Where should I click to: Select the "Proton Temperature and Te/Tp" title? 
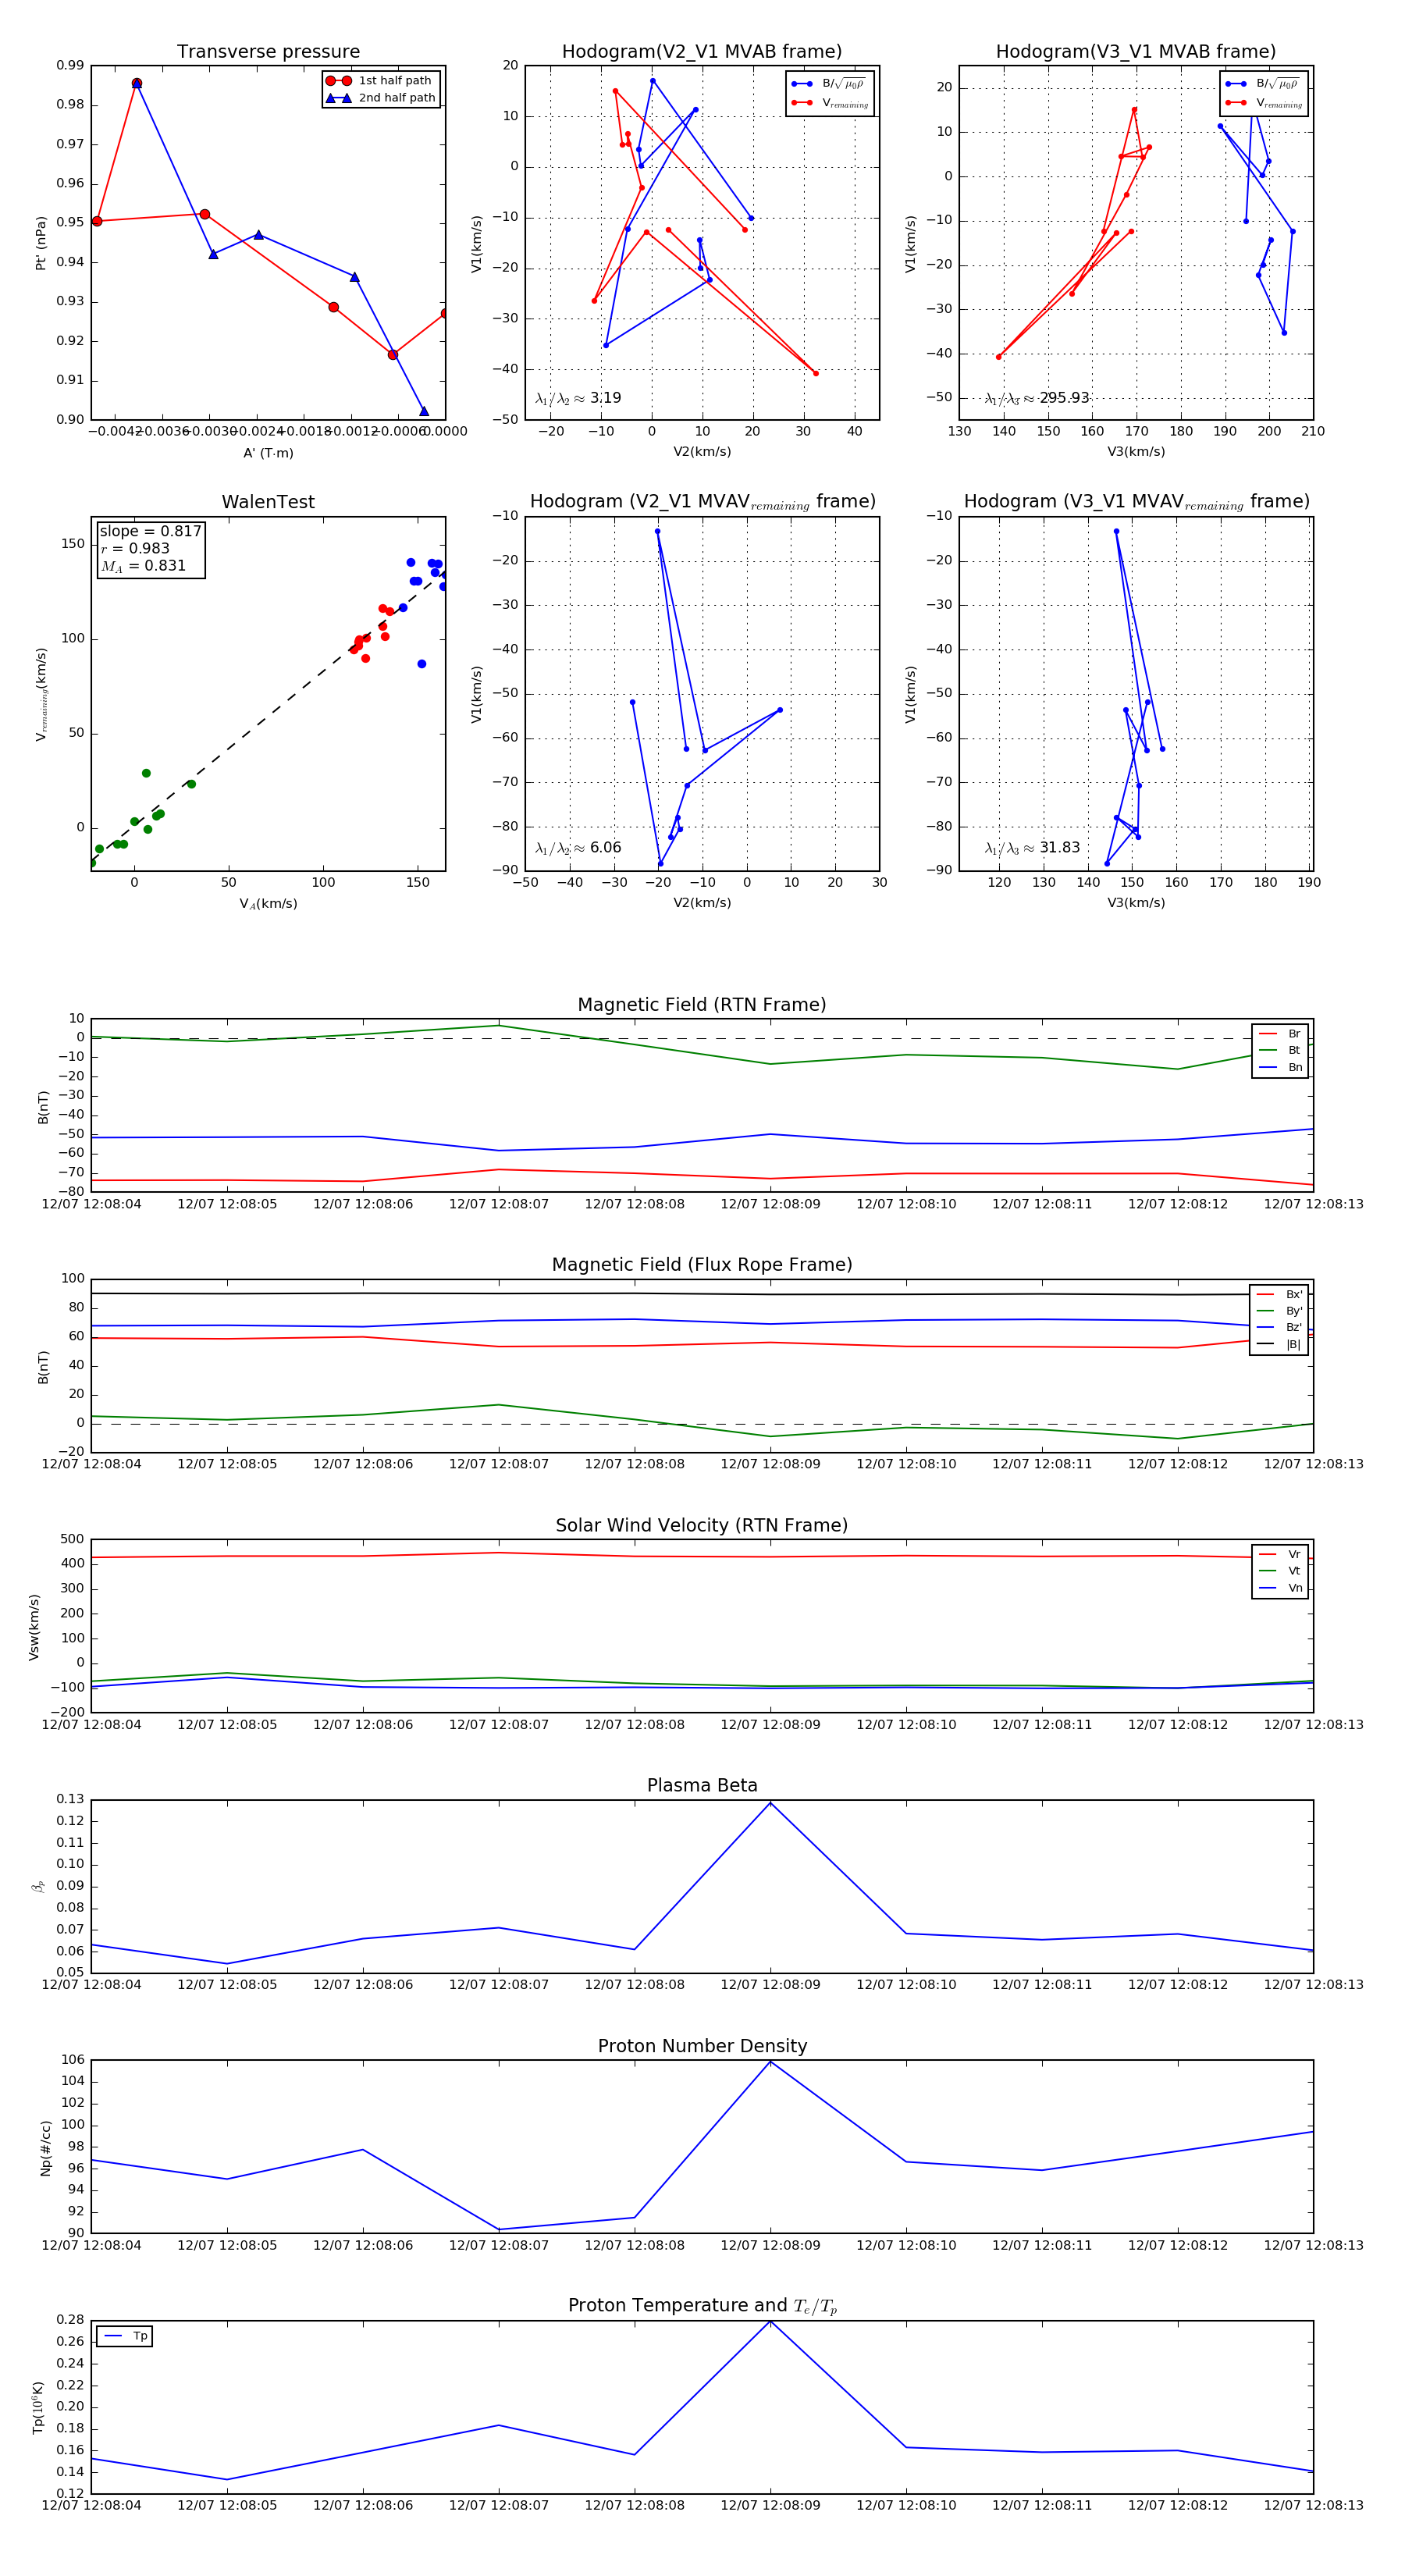(702, 2306)
